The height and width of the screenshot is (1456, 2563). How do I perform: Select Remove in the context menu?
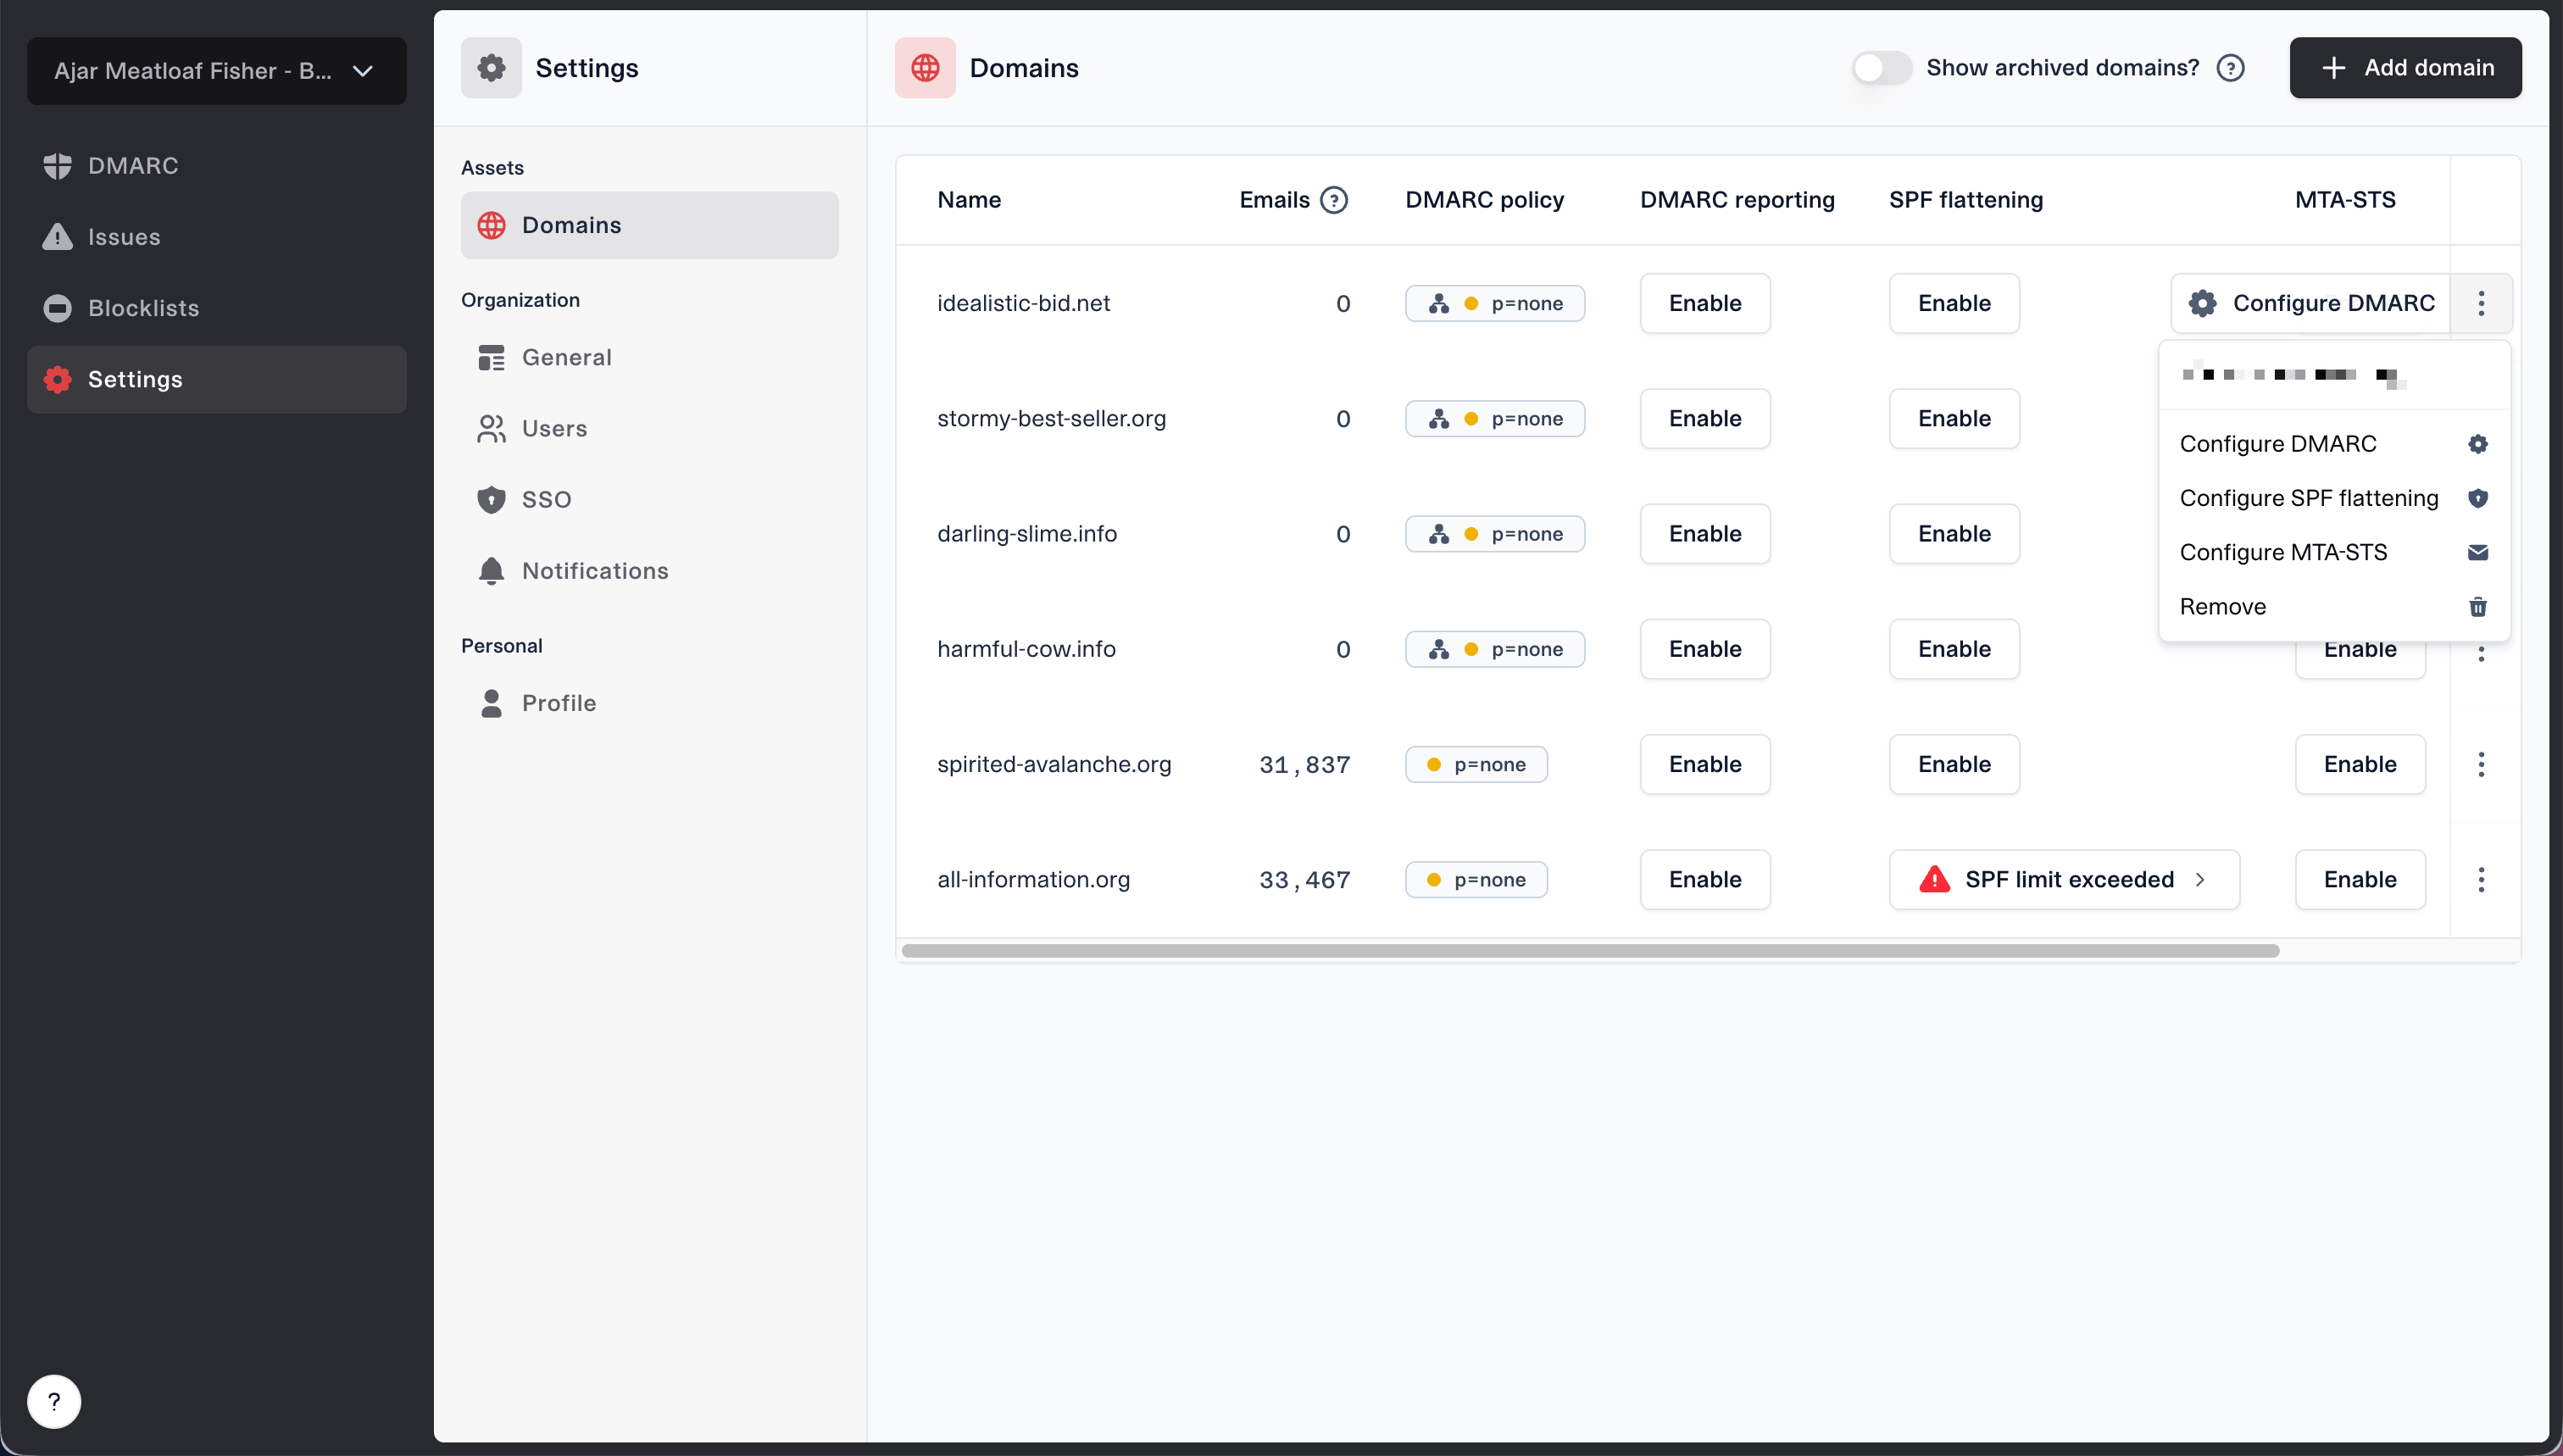click(2222, 607)
